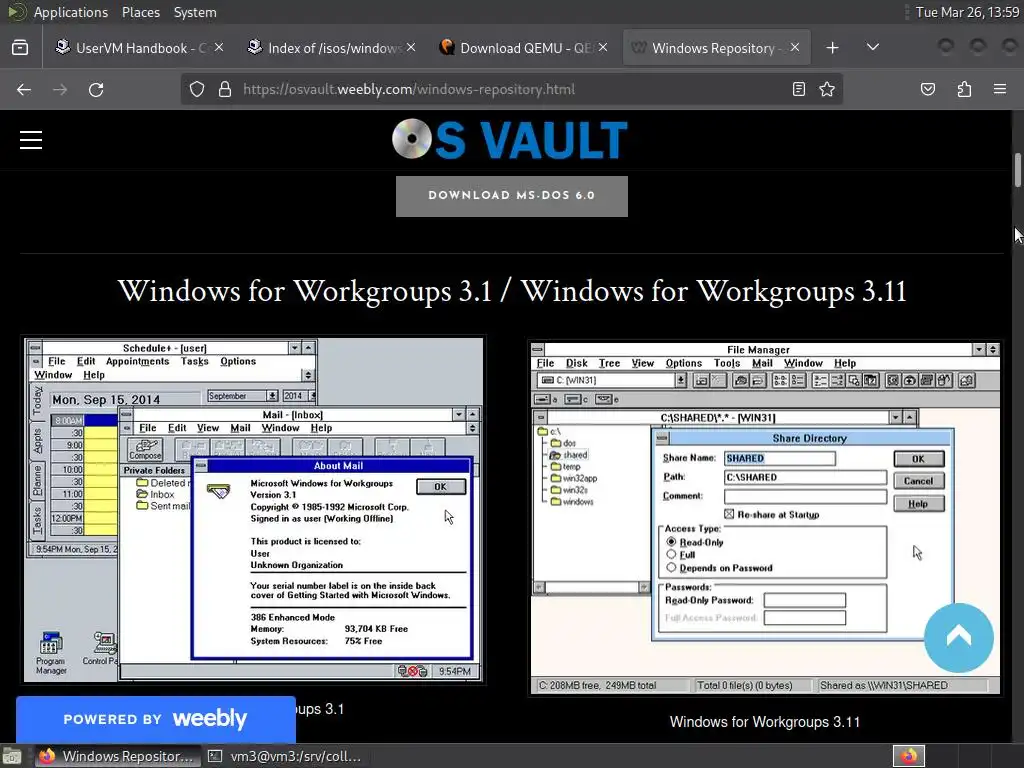Show site connection padlock details
The width and height of the screenshot is (1024, 768).
225,89
